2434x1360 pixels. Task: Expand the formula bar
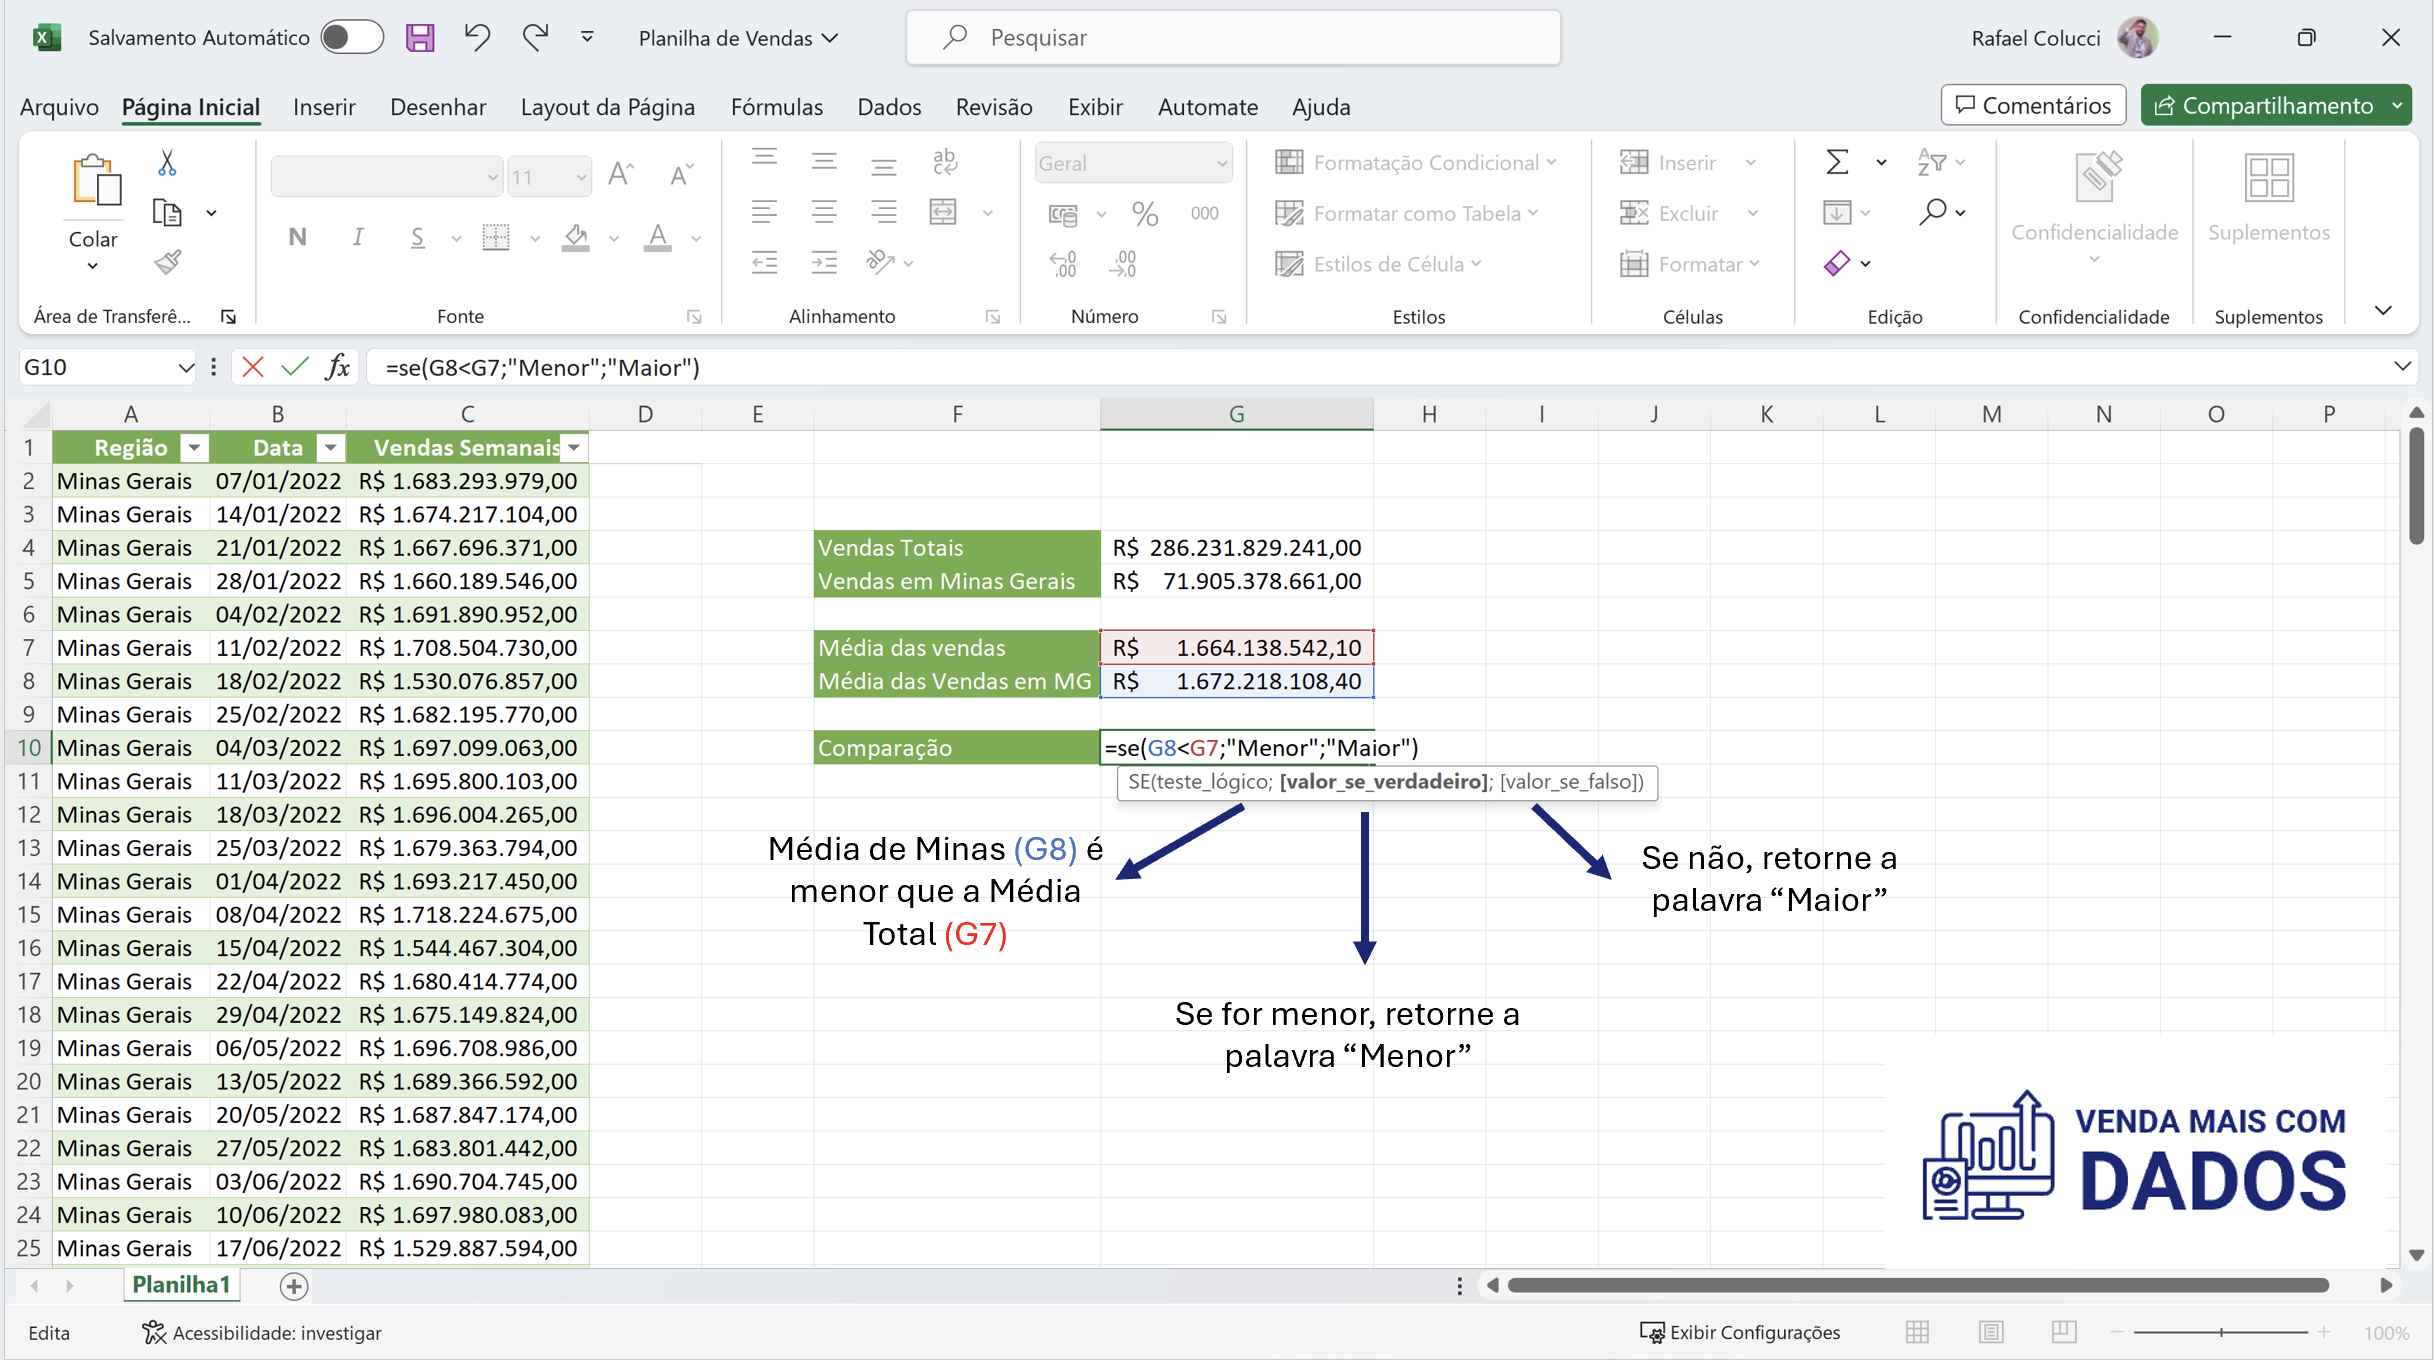[2402, 366]
